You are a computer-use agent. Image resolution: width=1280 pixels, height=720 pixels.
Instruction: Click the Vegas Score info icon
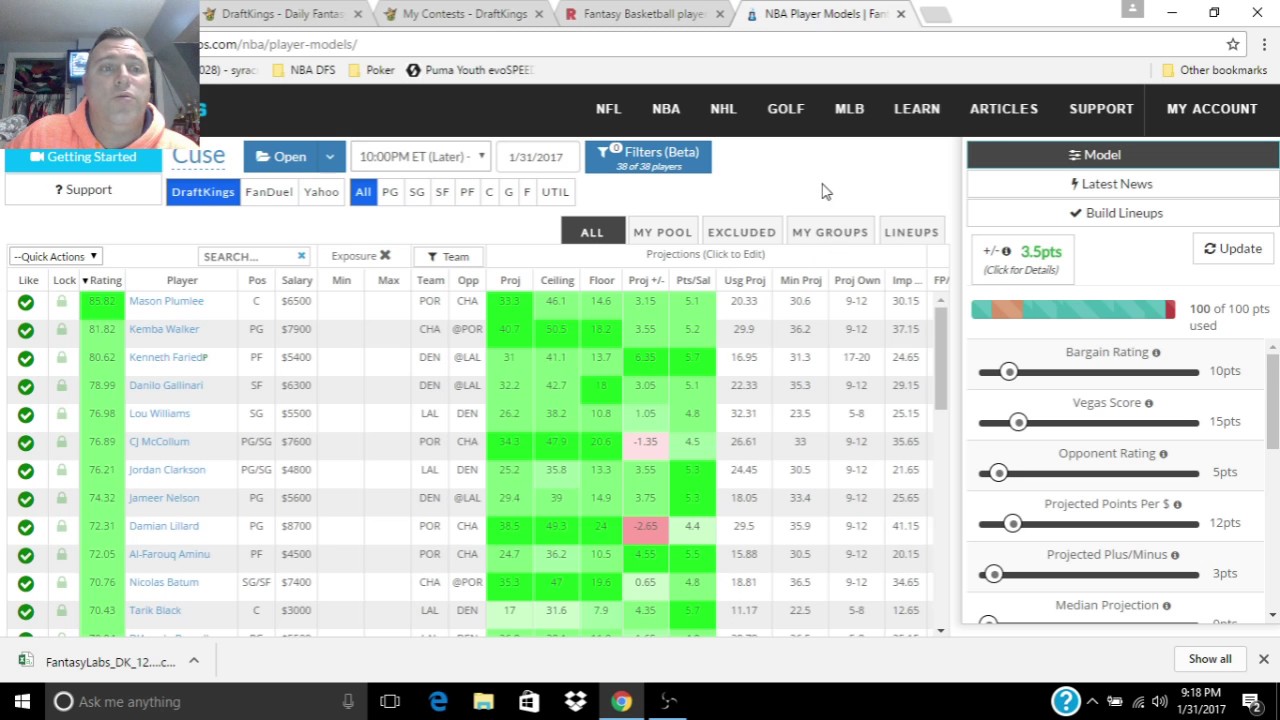pyautogui.click(x=1148, y=403)
